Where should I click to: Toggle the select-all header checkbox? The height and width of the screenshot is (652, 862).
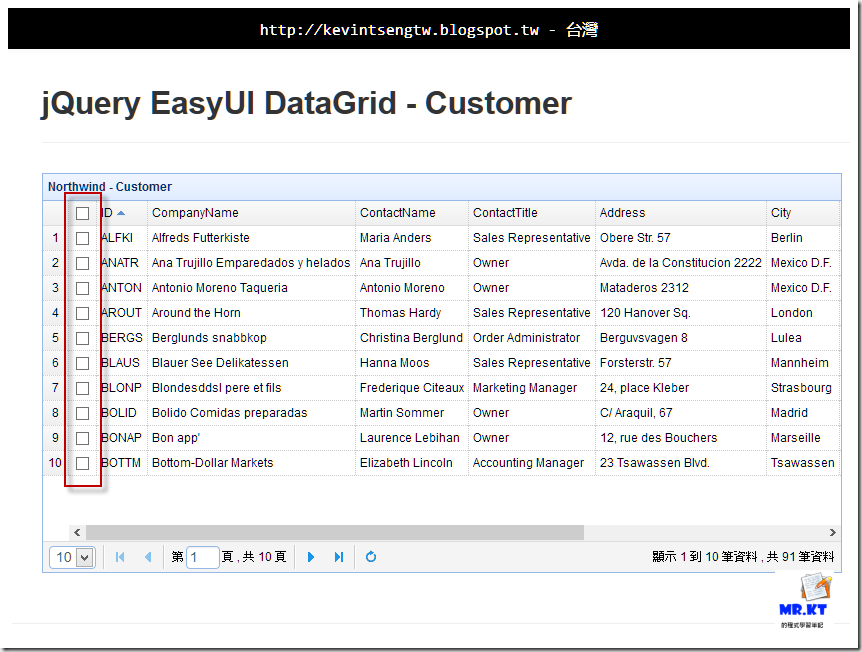tap(82, 213)
